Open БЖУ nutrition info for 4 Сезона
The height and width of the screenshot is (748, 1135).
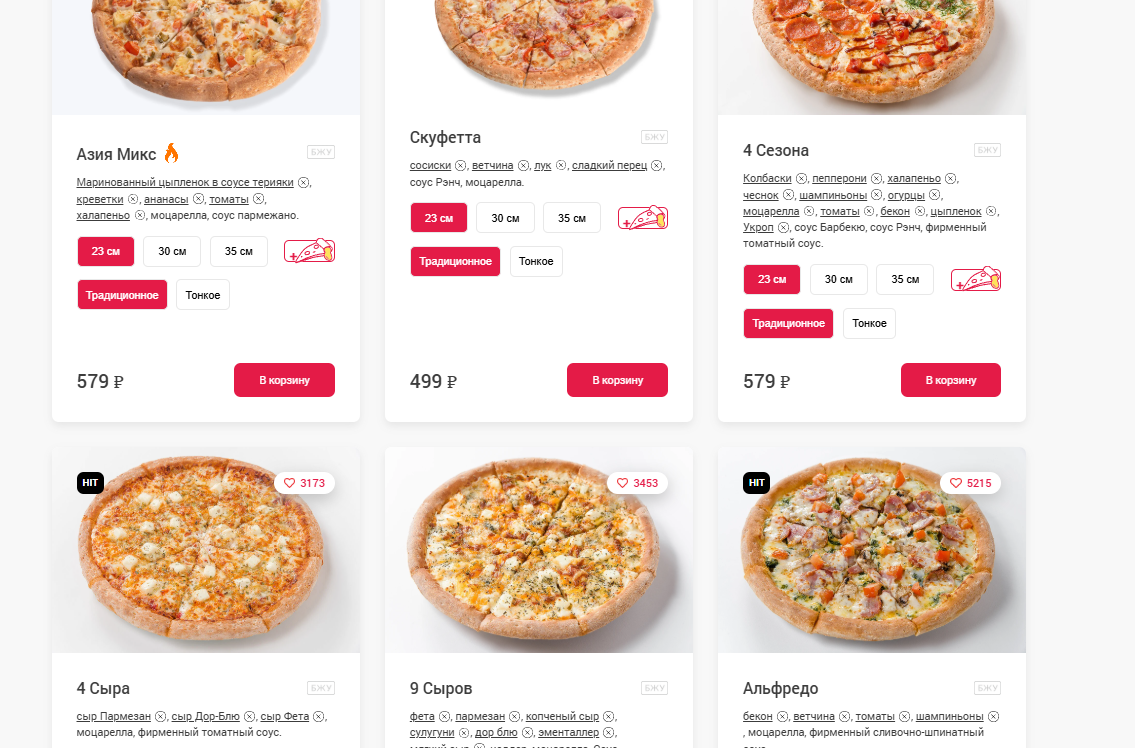[987, 150]
